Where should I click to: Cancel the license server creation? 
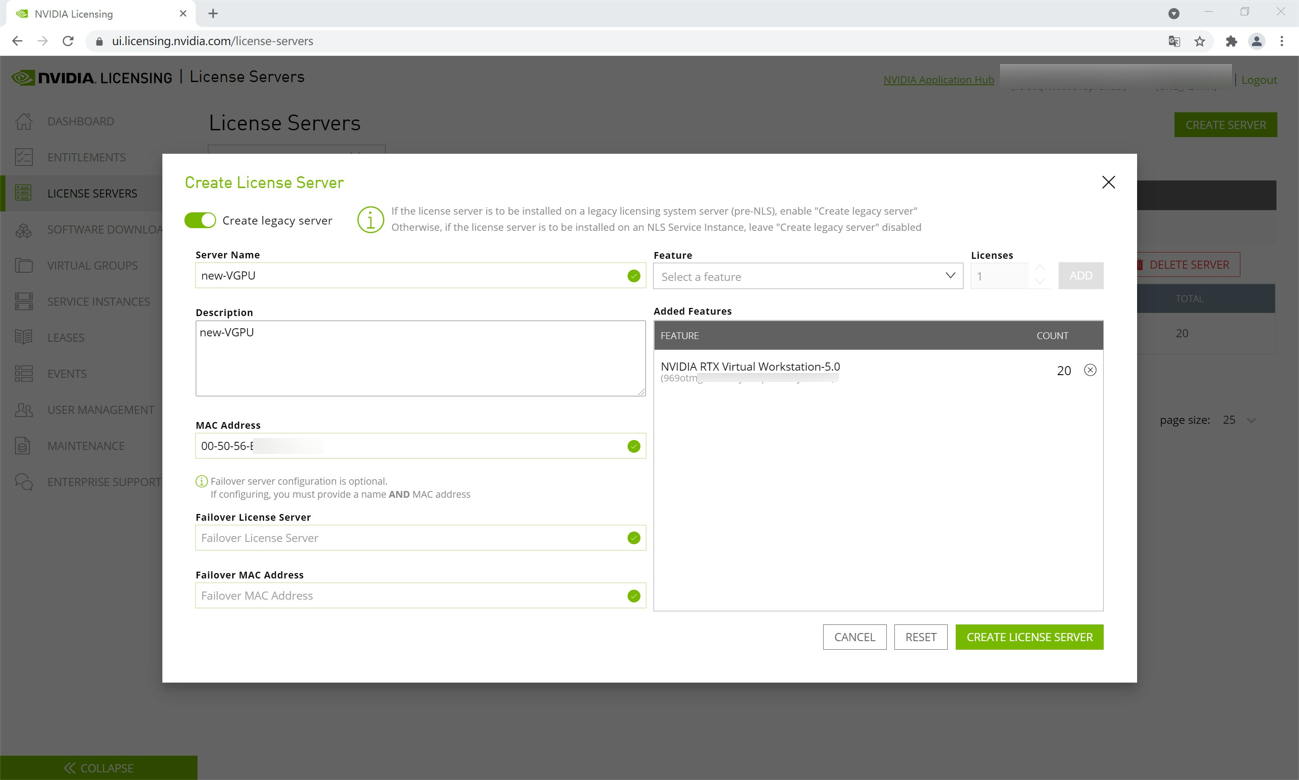coord(854,637)
